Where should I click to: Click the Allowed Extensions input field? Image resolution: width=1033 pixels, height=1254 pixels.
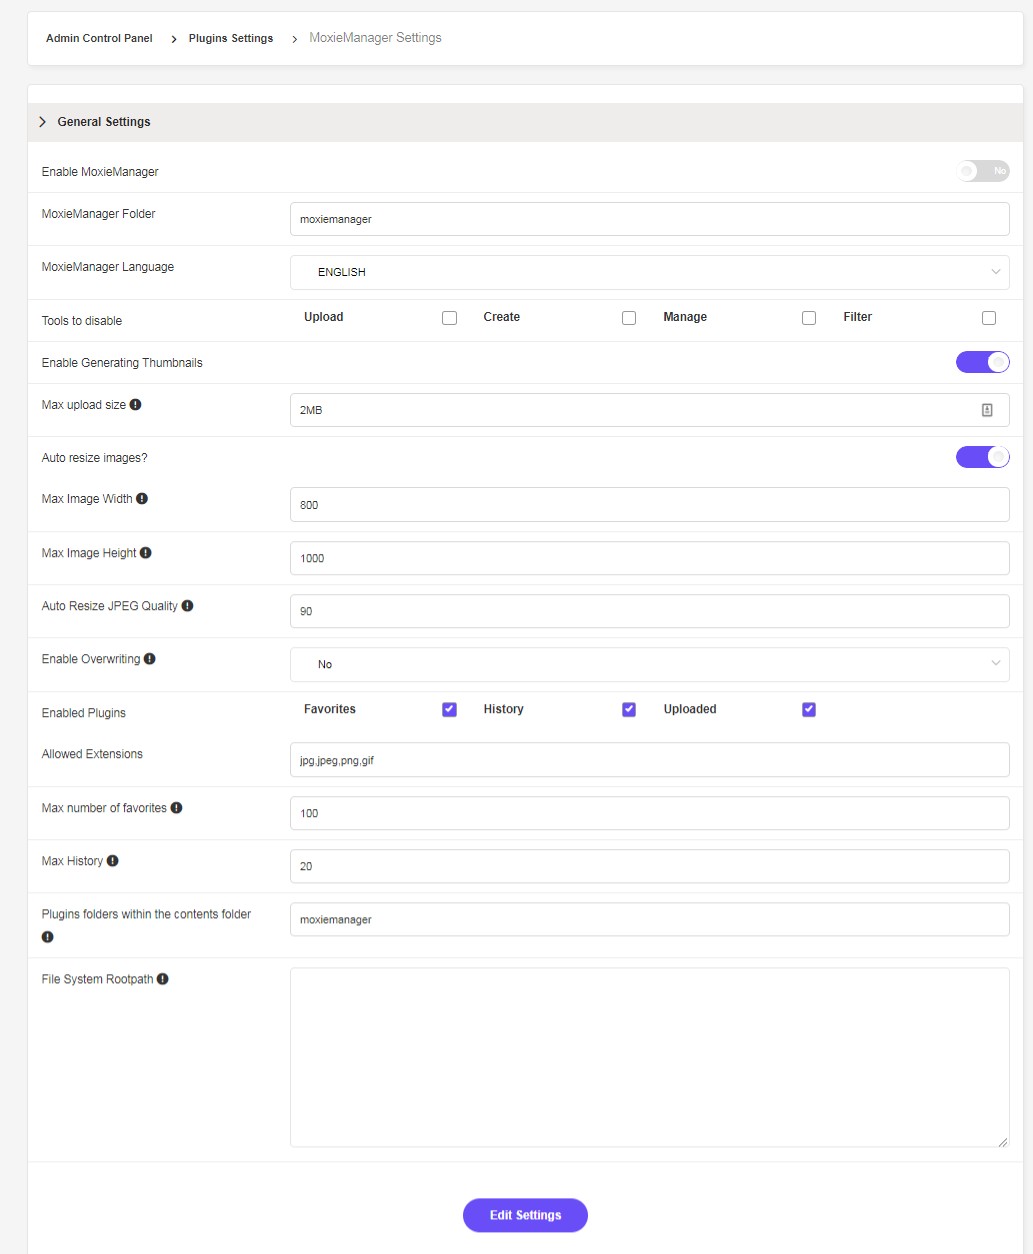[650, 760]
